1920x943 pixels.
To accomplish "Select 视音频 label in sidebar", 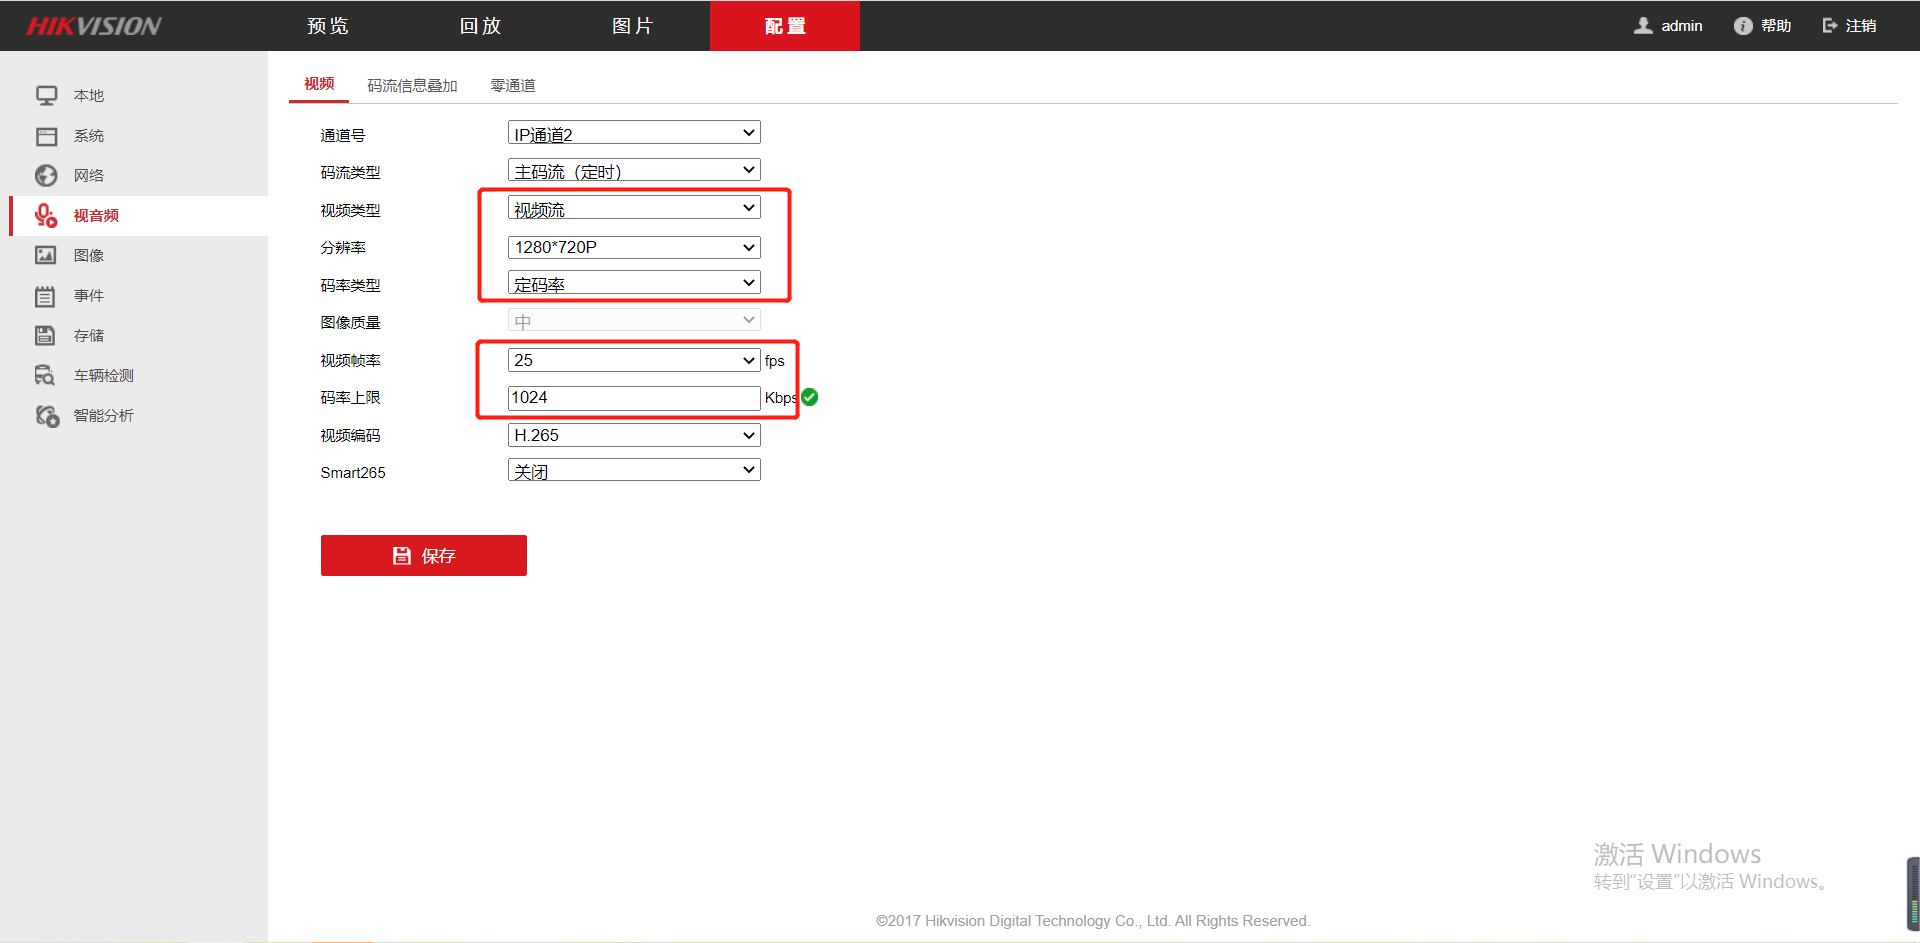I will coord(96,216).
